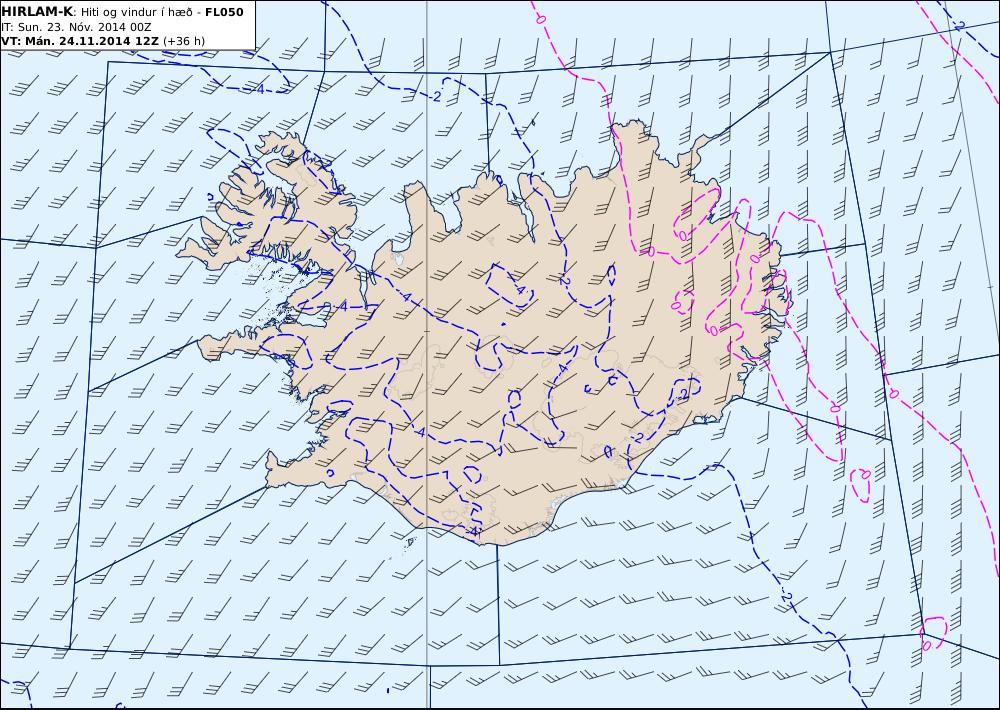Click the HIRLAM-K model name in the title box

click(37, 11)
